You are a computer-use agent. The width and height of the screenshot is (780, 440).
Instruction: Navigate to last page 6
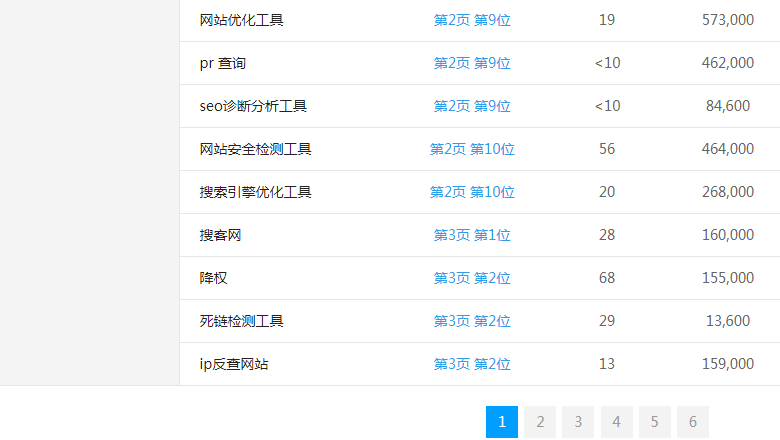692,422
